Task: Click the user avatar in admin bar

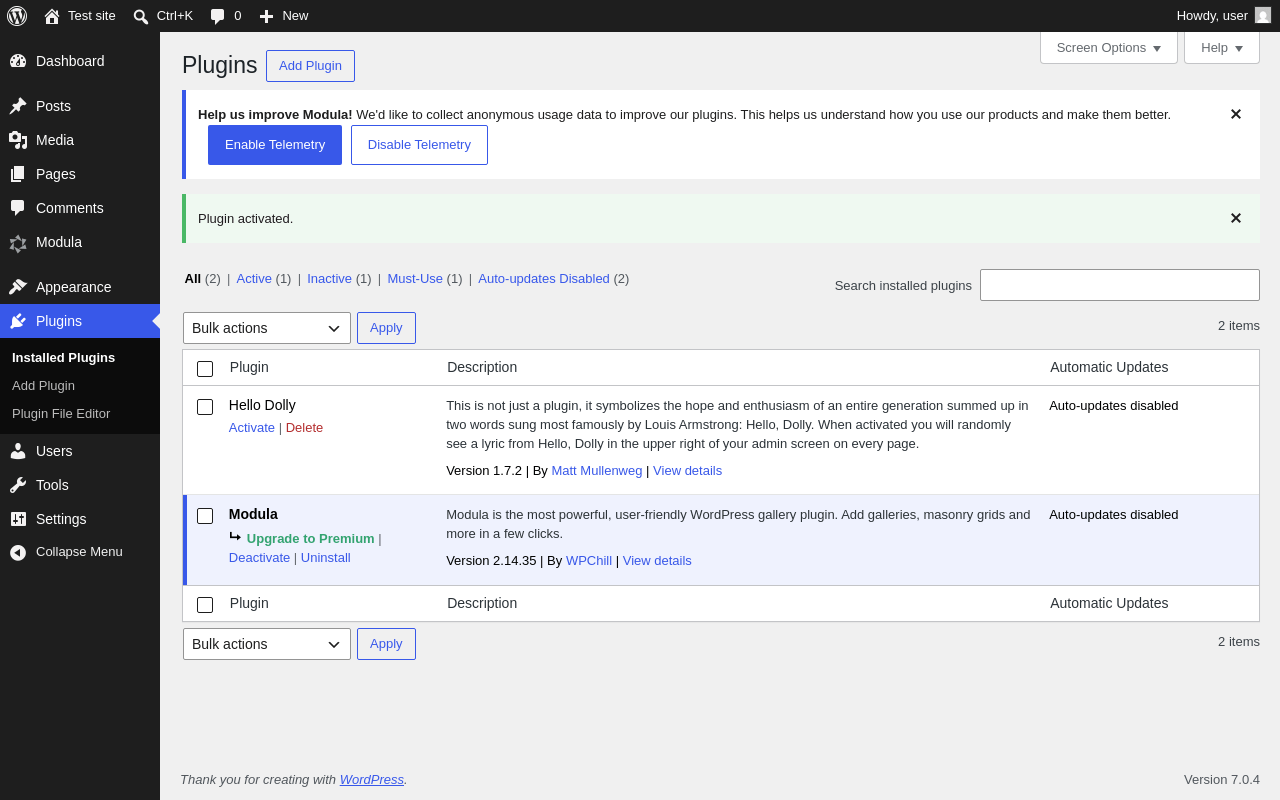Action: tap(1263, 15)
